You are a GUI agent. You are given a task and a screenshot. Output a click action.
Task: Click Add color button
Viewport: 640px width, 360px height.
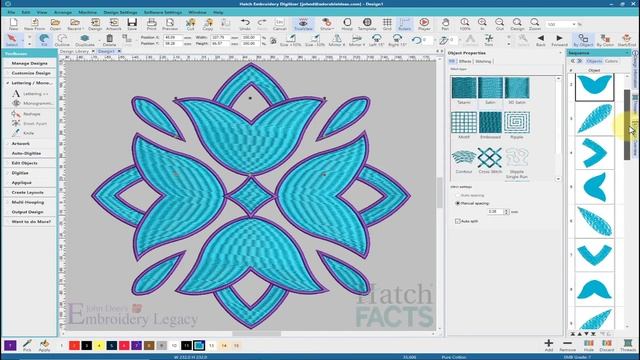click(x=549, y=345)
